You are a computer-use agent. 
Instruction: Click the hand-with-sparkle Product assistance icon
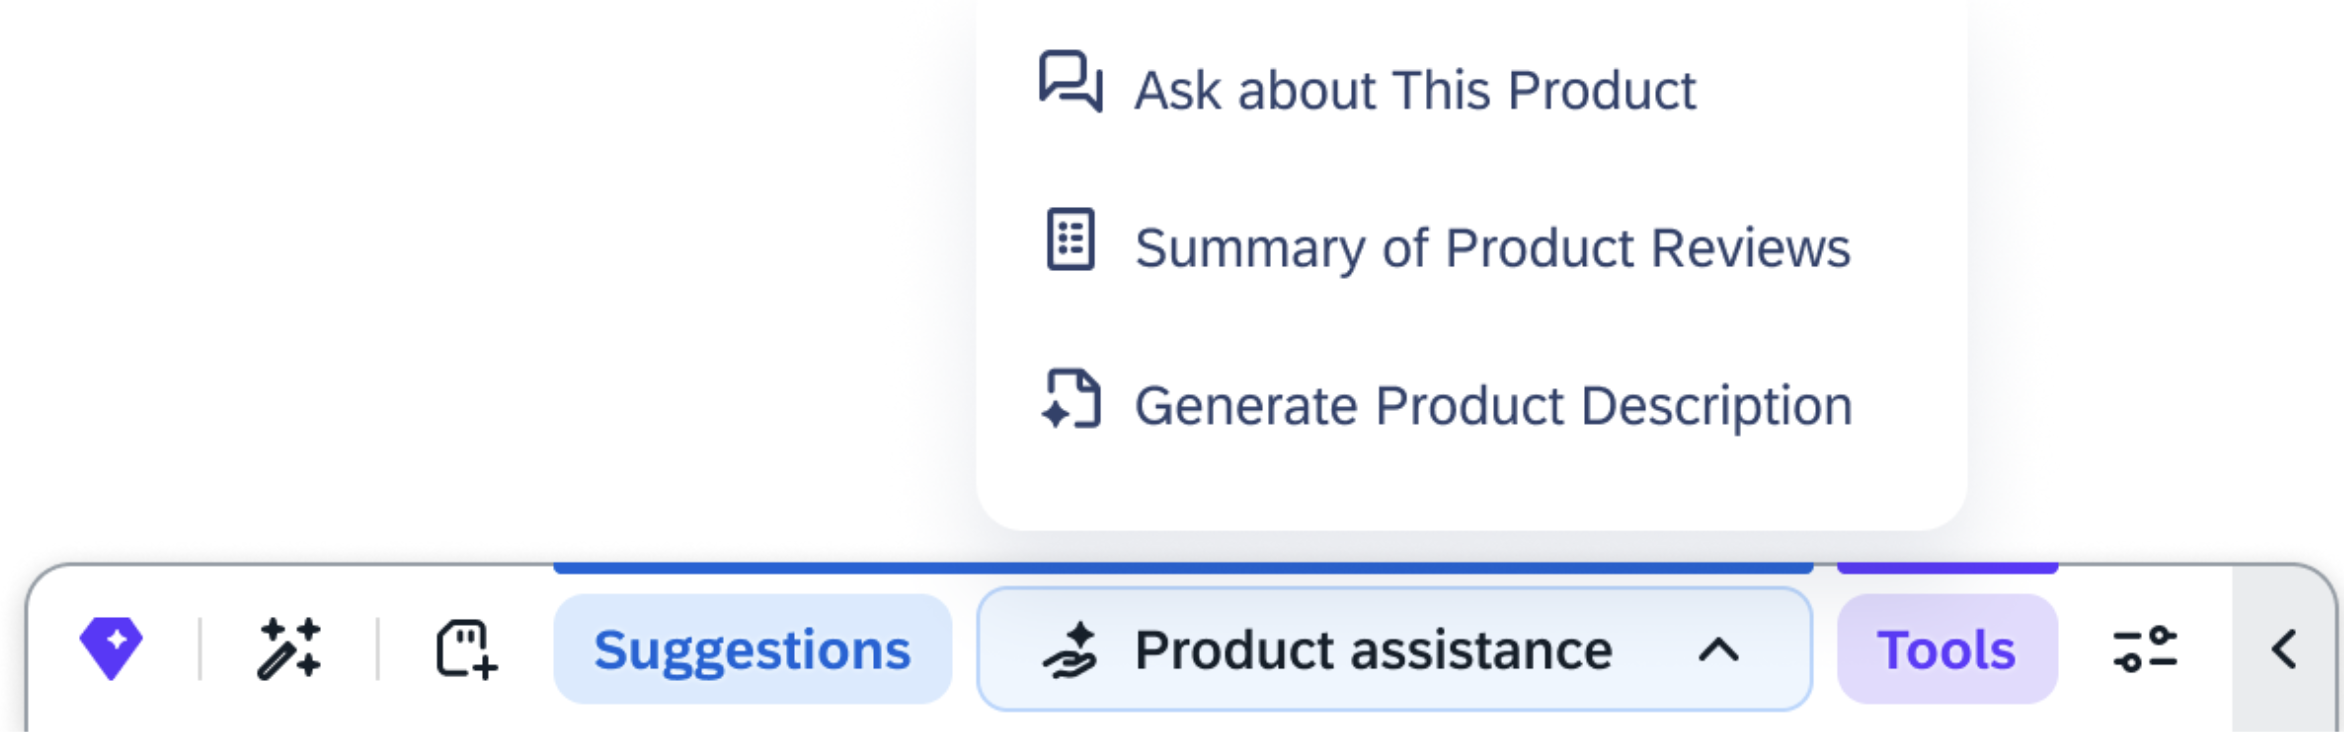(1070, 650)
